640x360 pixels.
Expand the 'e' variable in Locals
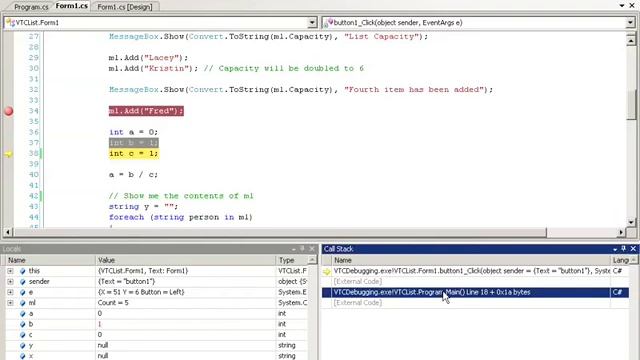(10, 292)
